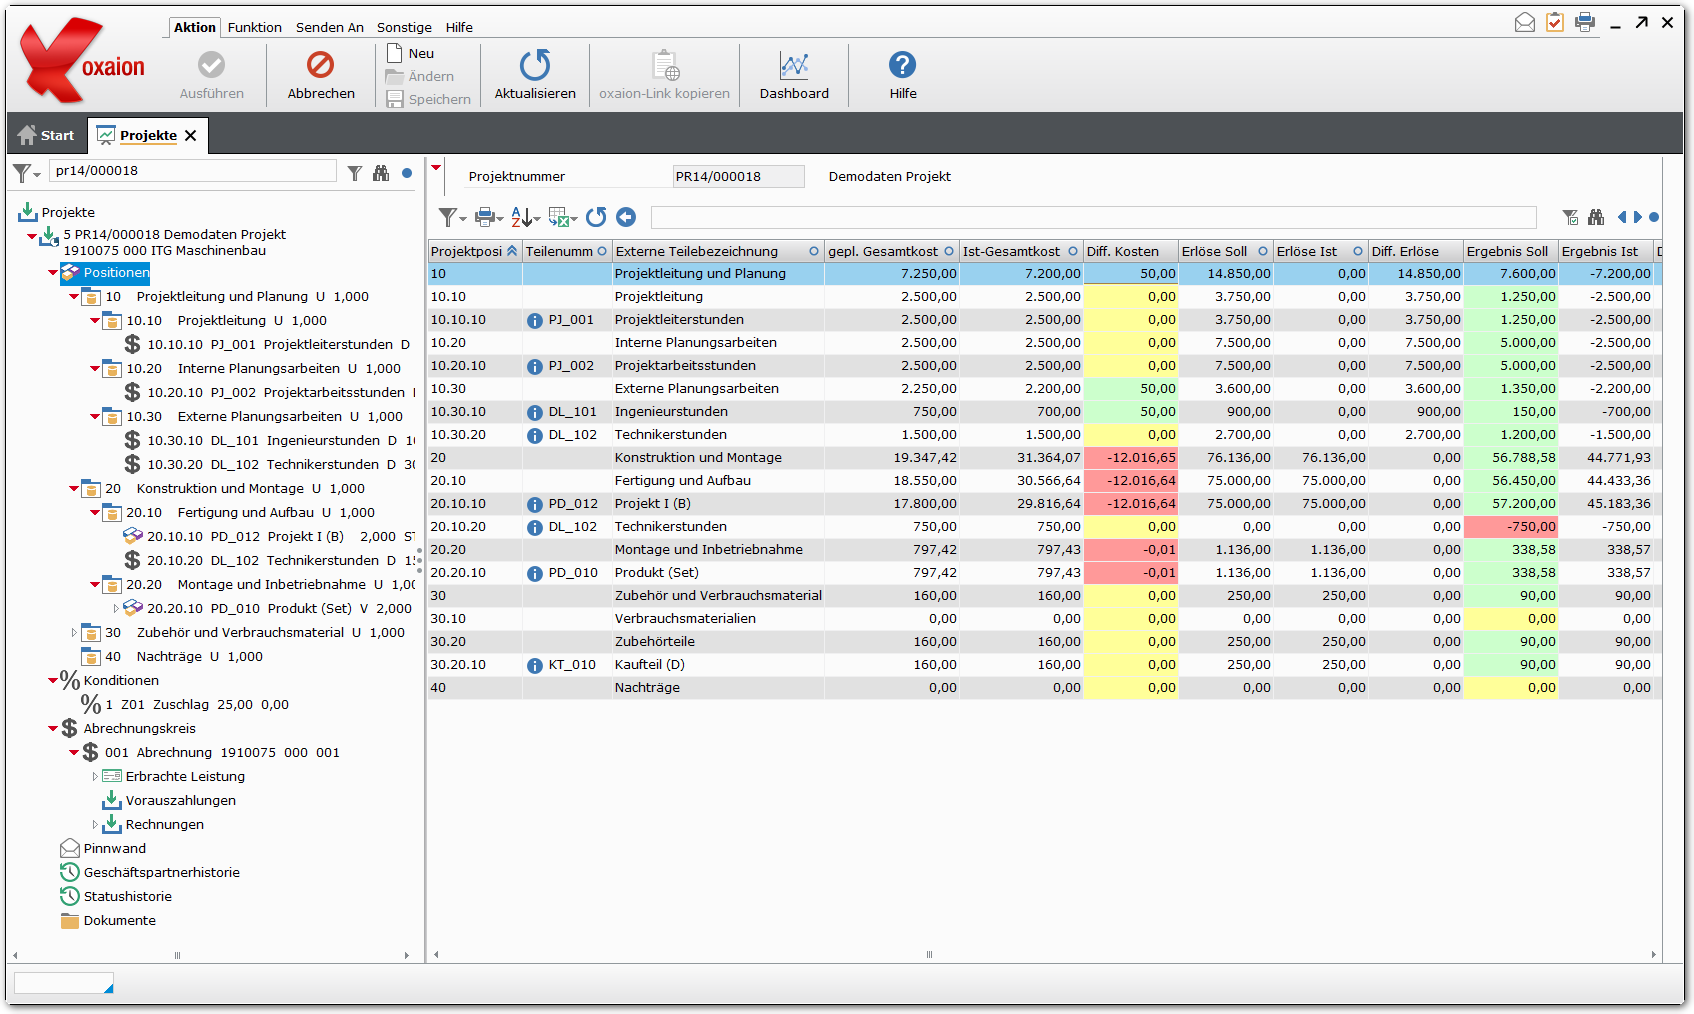Open the messages envelope icon in title bar
Viewport: 1694px width, 1014px height.
pyautogui.click(x=1525, y=22)
